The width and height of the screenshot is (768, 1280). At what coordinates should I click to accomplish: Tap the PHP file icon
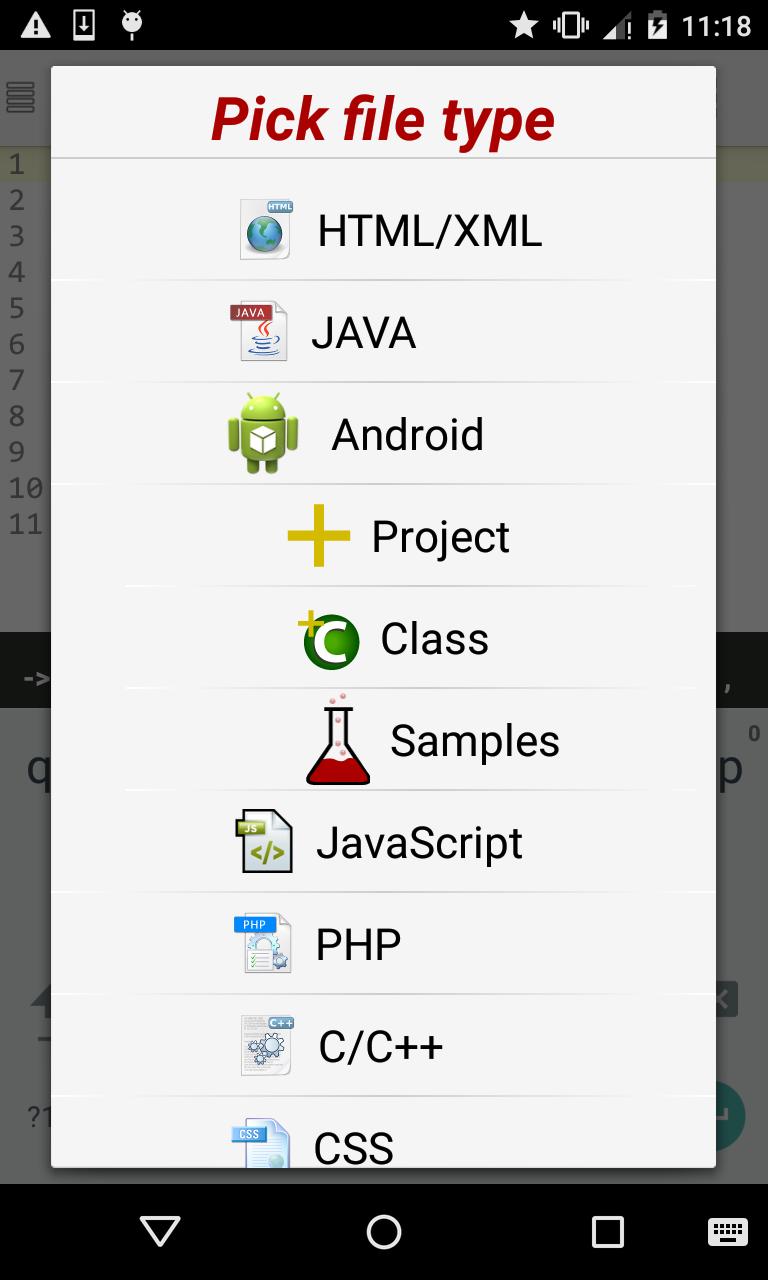point(263,944)
